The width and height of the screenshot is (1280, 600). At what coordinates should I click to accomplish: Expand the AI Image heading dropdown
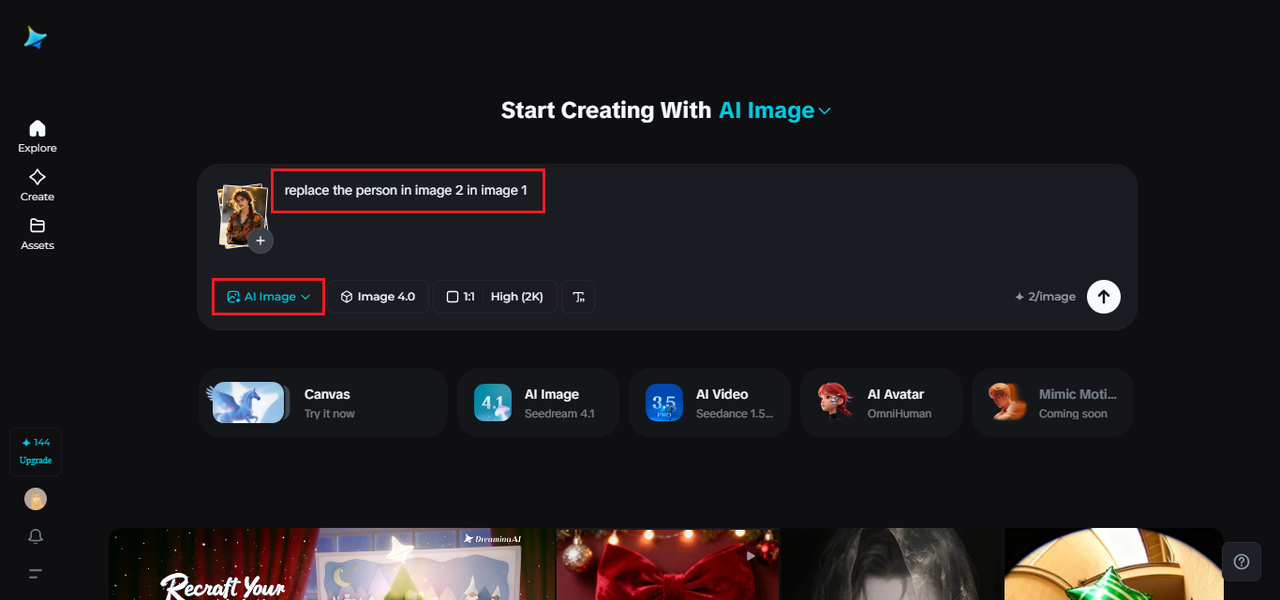coord(825,111)
